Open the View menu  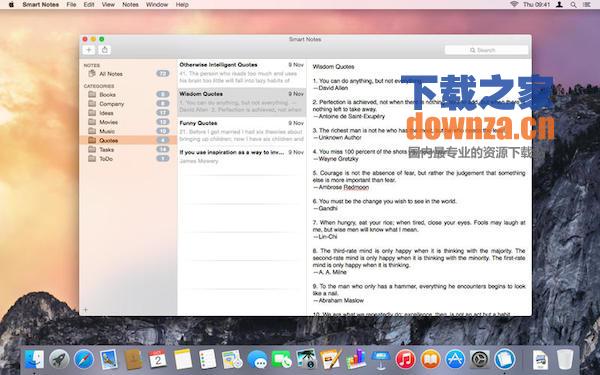[x=108, y=5]
